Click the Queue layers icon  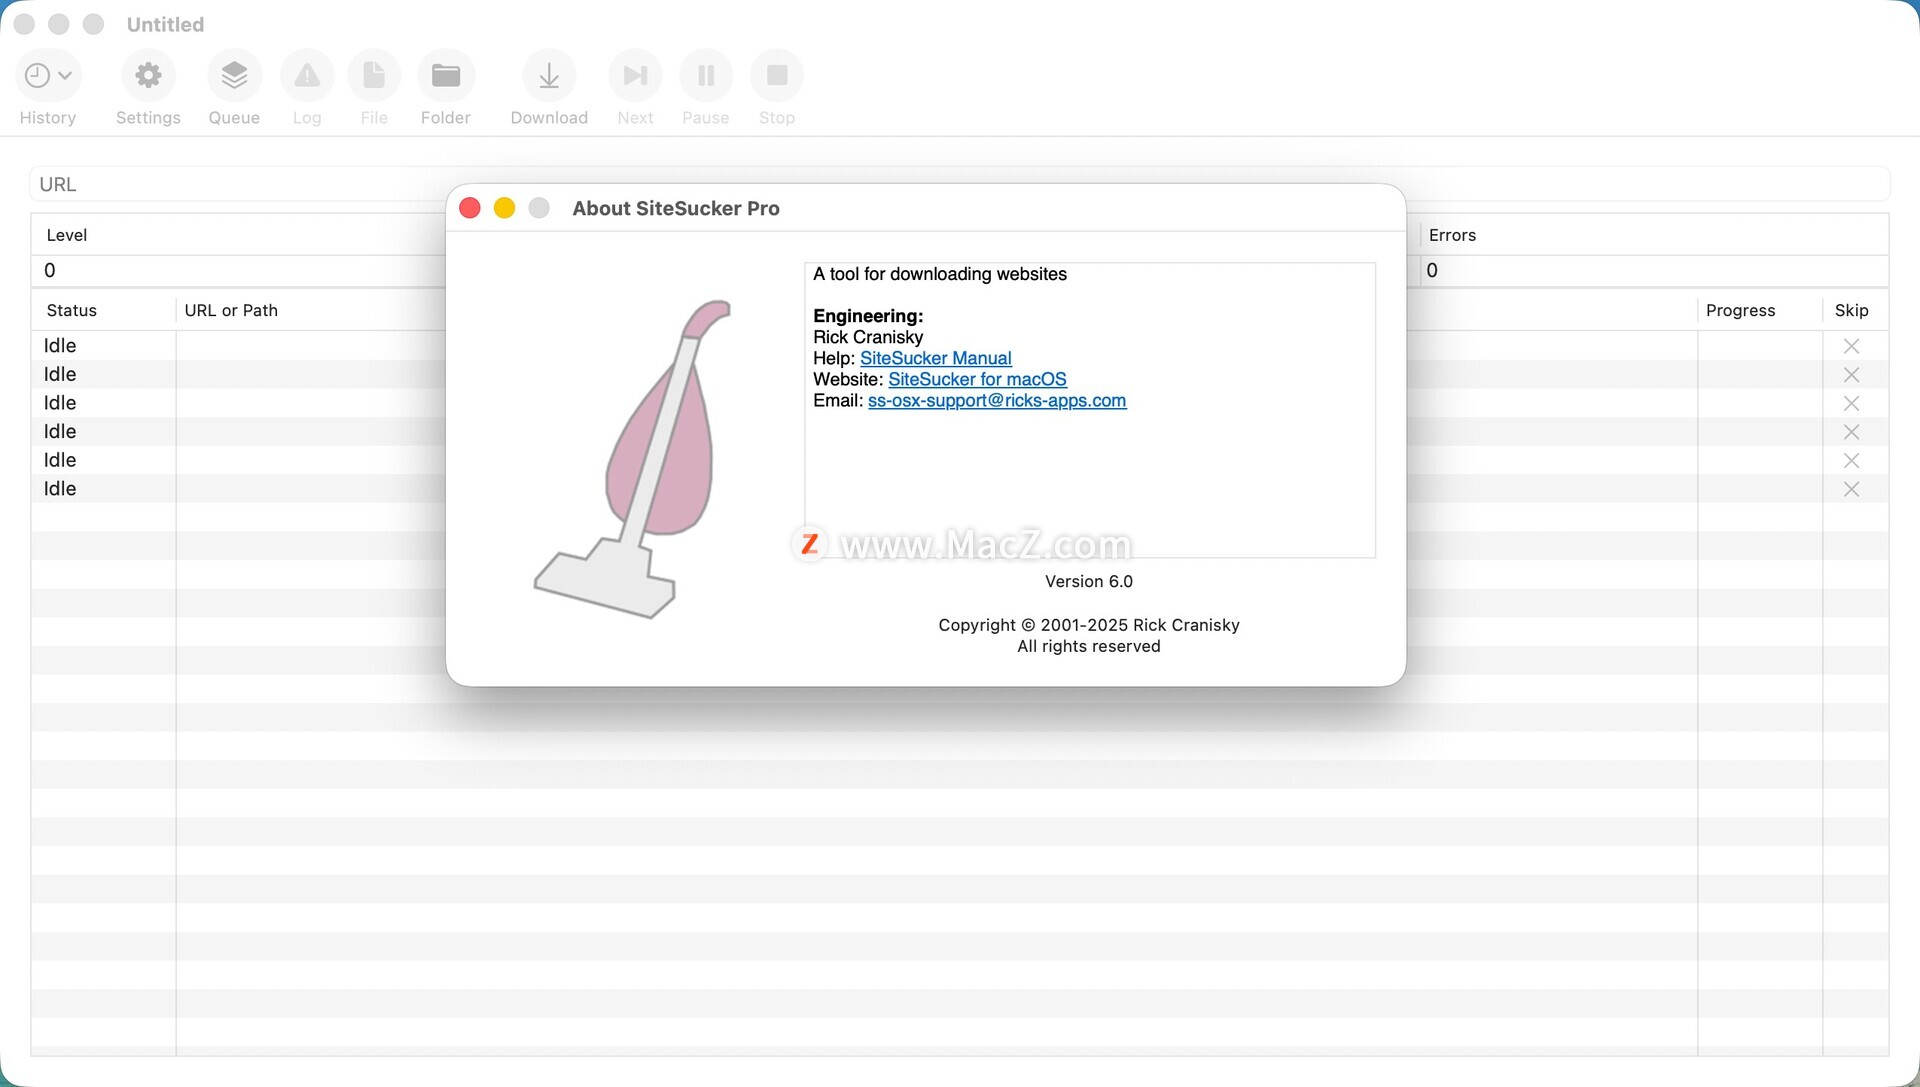tap(234, 76)
